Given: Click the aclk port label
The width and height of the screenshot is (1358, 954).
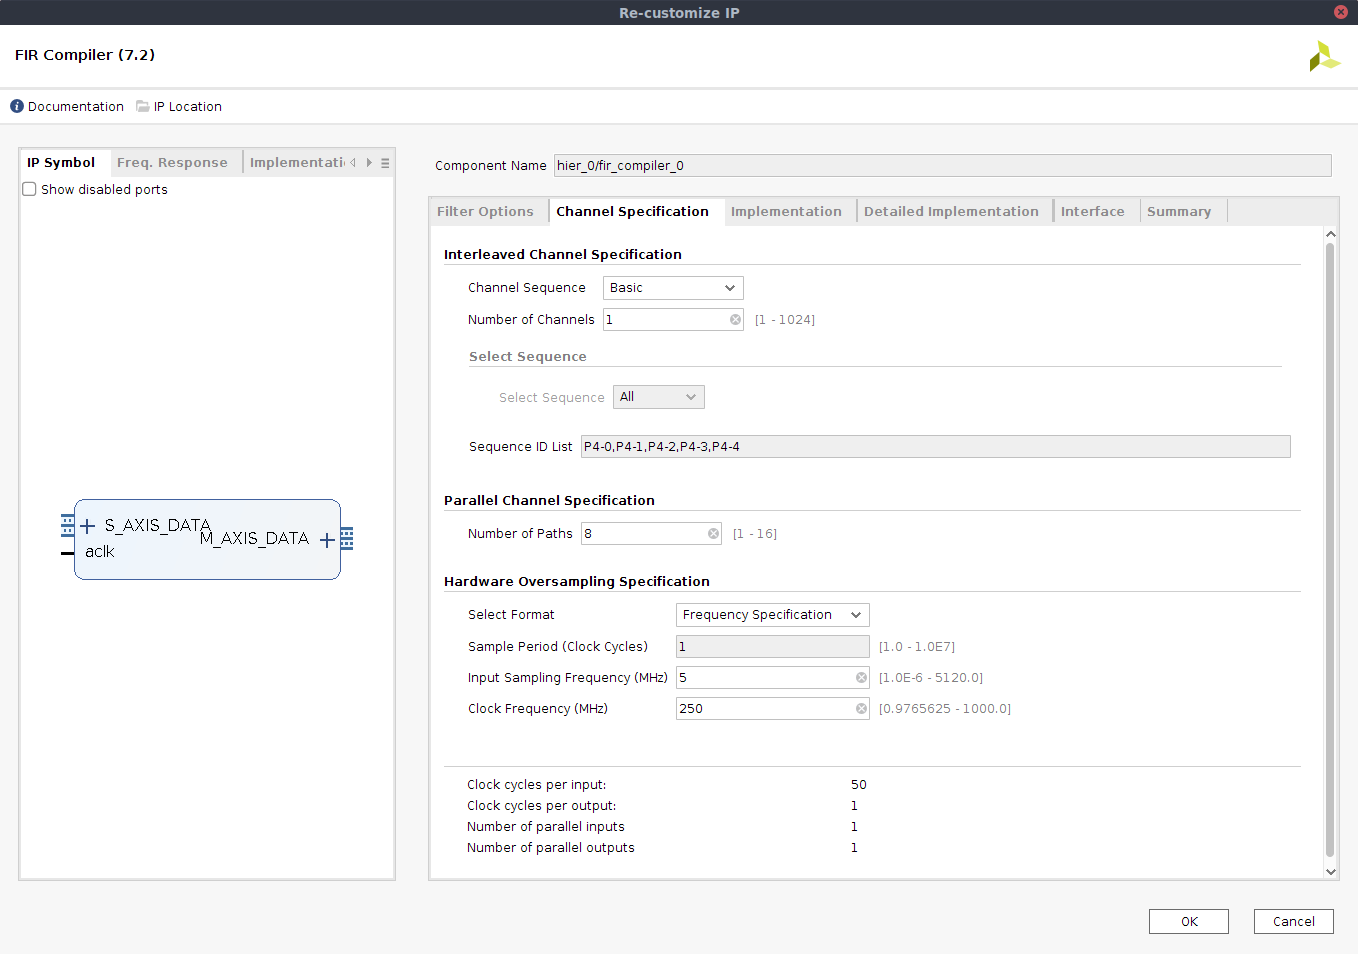Looking at the screenshot, I should pos(100,552).
